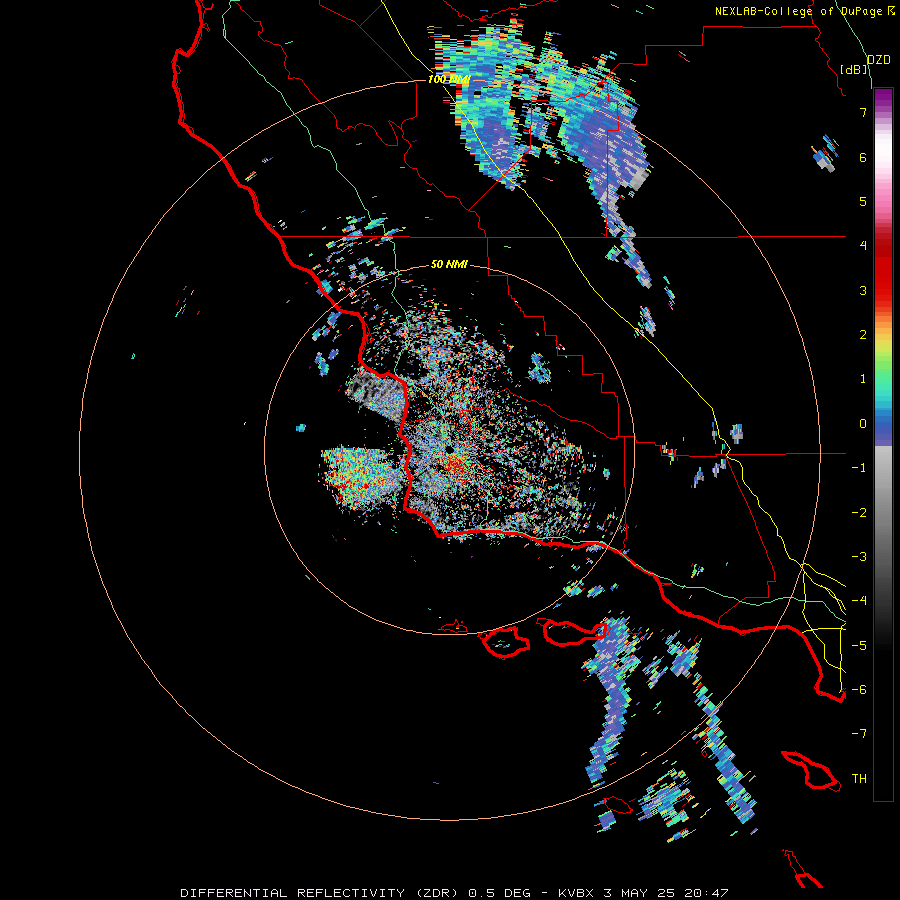Pick the red band of the ZDR color bar

[883, 270]
